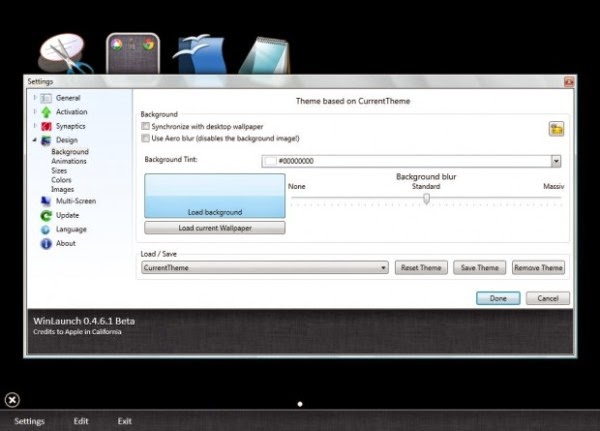Viewport: 600px width, 431px height.
Task: Open the scissors clipboard app icon
Action: [66, 54]
